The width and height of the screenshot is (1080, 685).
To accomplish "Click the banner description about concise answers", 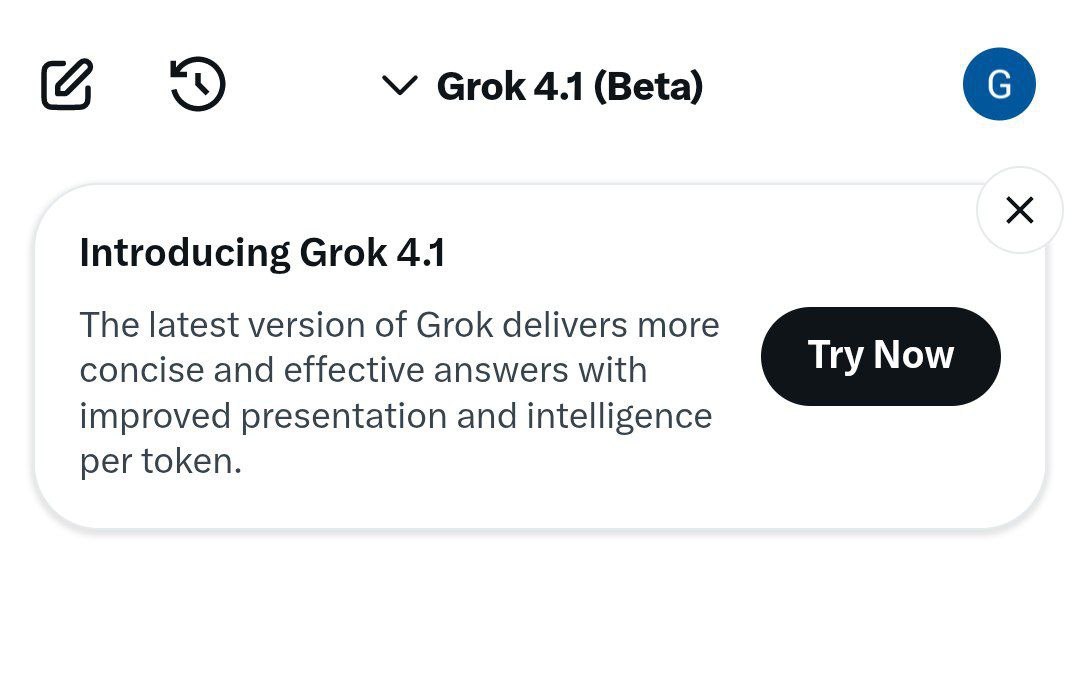I will pos(399,370).
